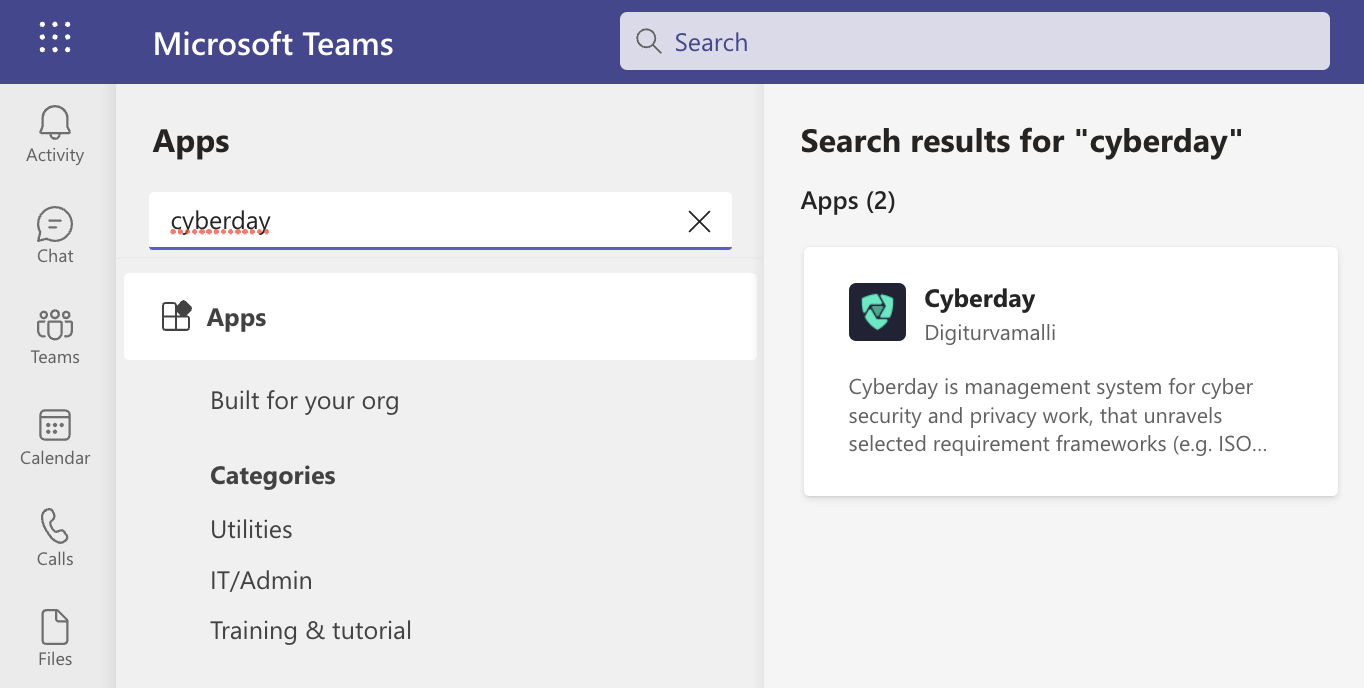Click the Cyberday description text
This screenshot has width=1364, height=688.
(1058, 415)
